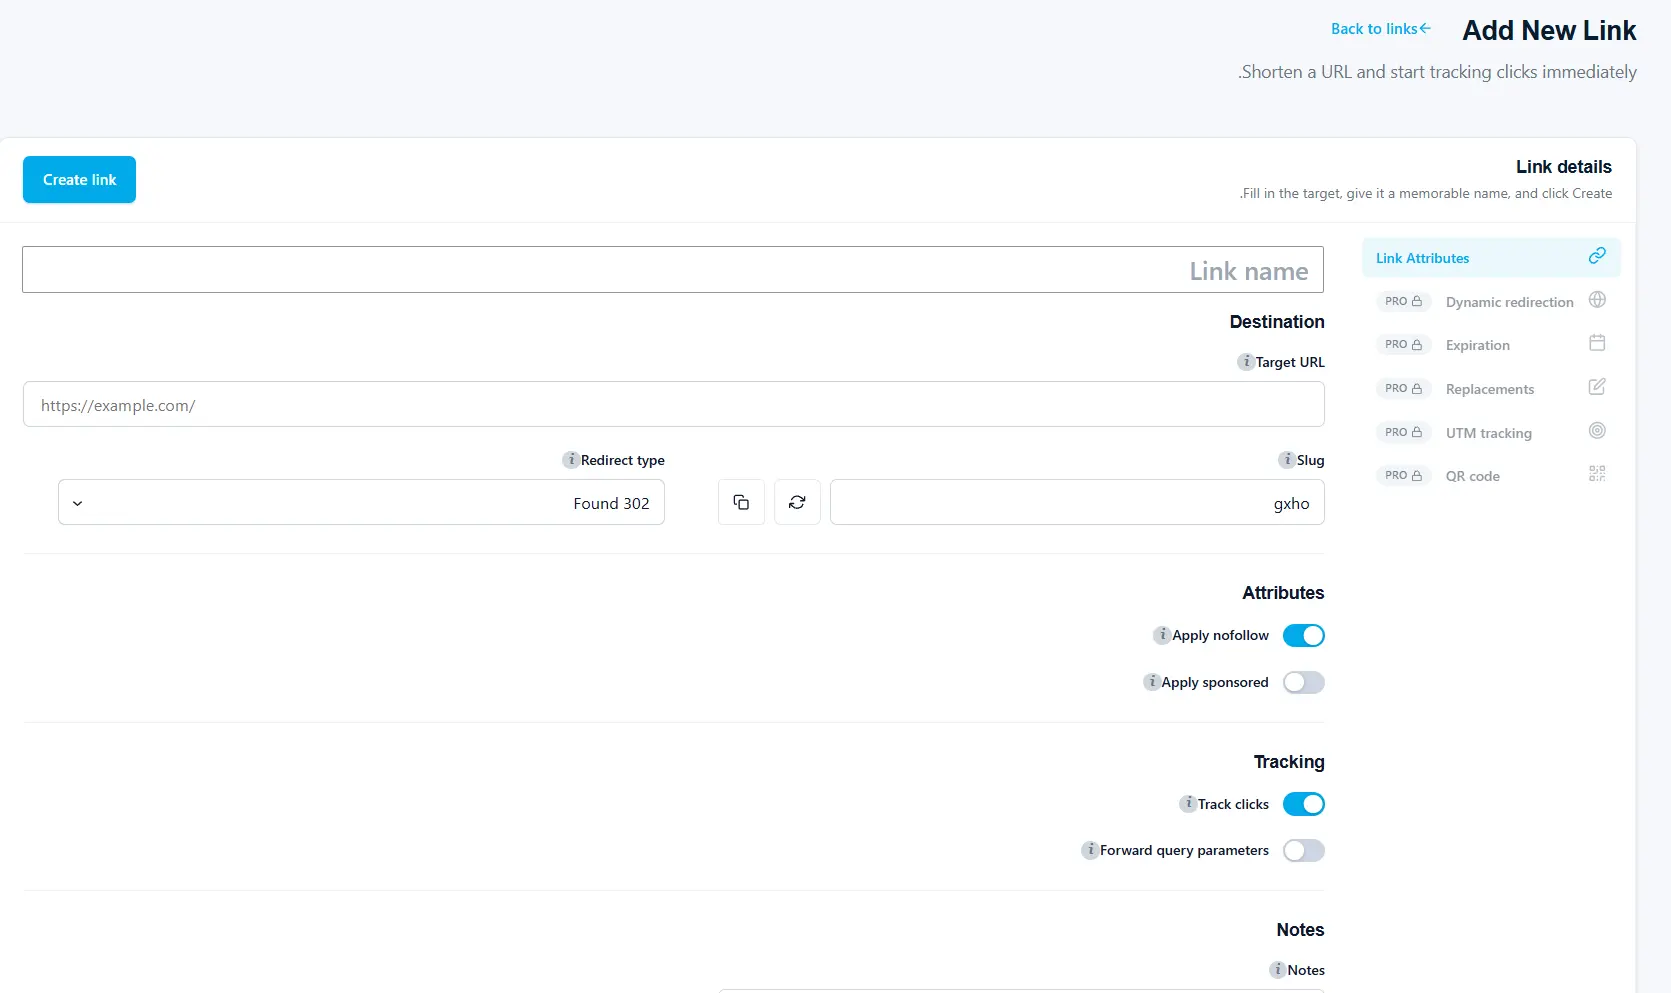1671x993 pixels.
Task: Open the Dynamic redirection section
Action: pyautogui.click(x=1491, y=301)
